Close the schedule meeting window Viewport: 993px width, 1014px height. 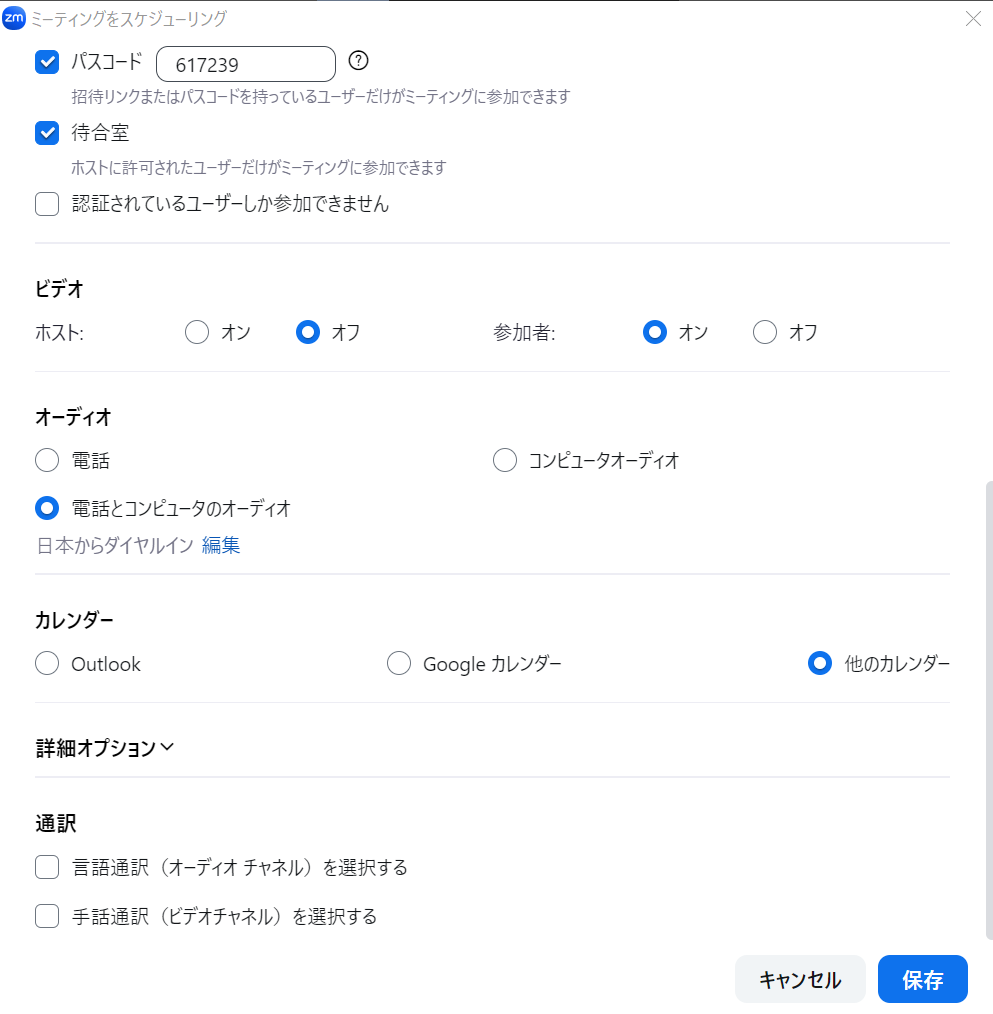click(x=973, y=19)
